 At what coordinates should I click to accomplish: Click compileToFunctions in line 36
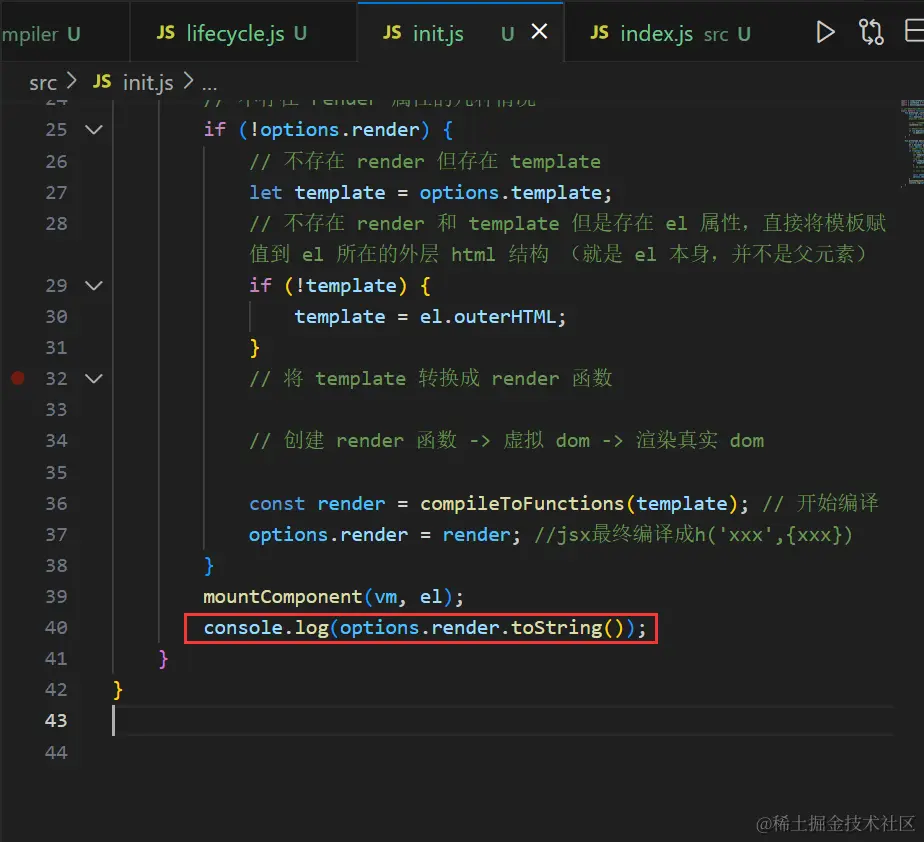point(522,504)
